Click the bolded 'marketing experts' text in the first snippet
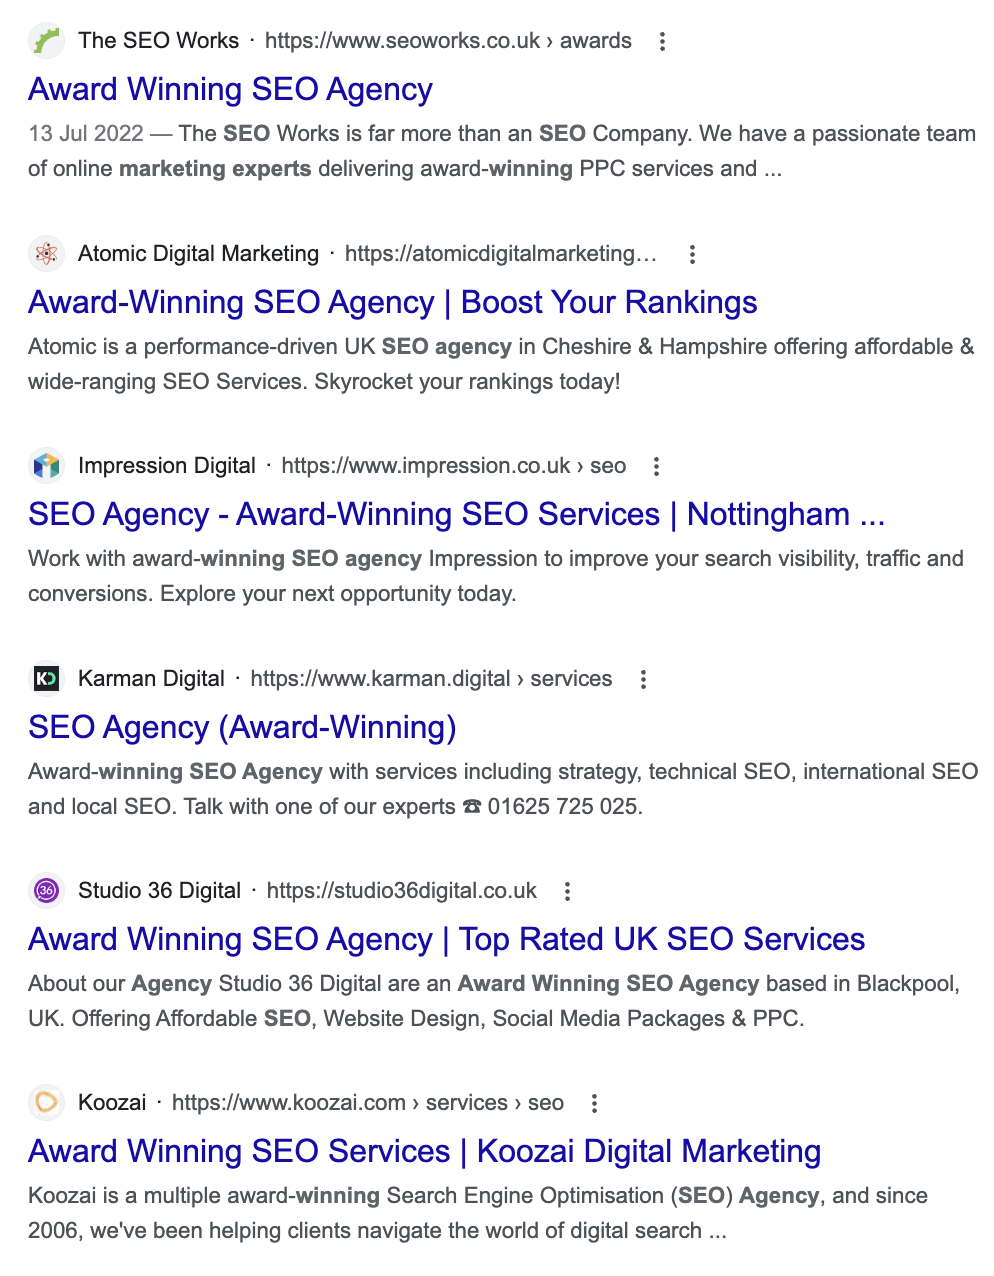This screenshot has height=1276, width=994. [x=213, y=168]
